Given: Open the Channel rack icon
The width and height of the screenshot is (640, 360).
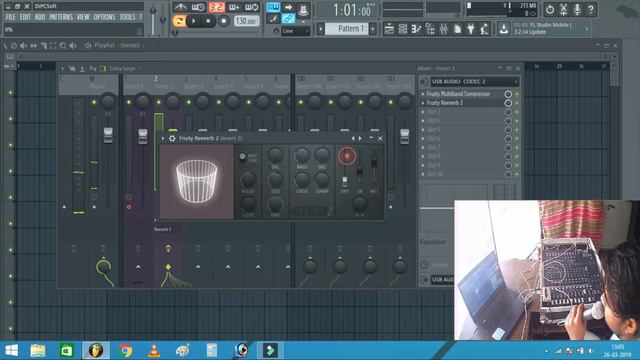Looking at the screenshot, I should (x=403, y=29).
